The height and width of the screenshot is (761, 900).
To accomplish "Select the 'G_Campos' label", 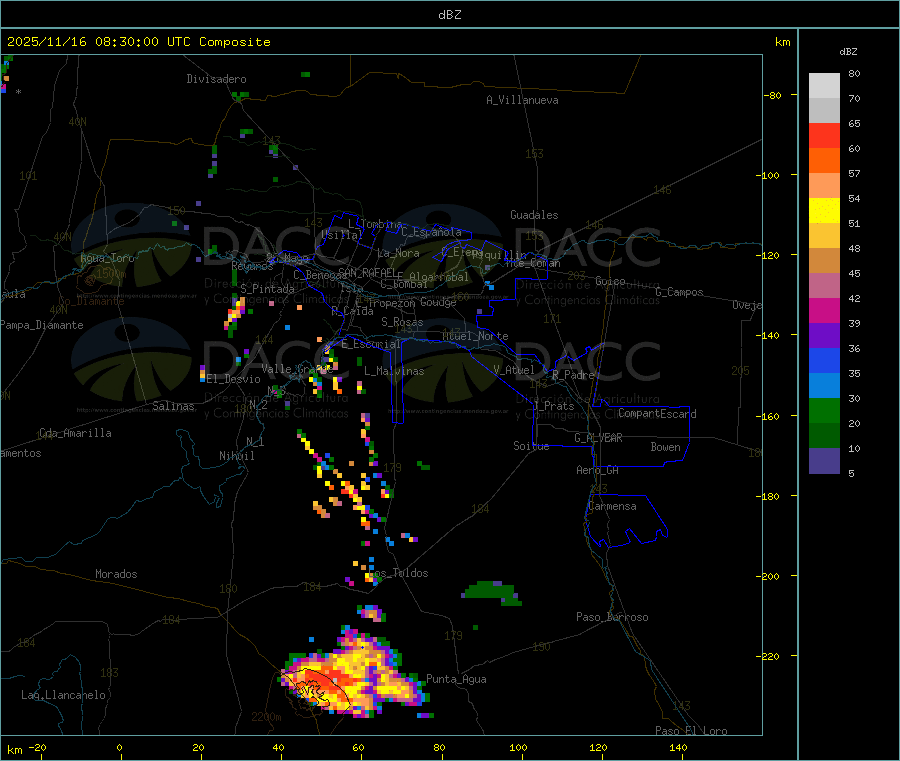I will (x=680, y=292).
